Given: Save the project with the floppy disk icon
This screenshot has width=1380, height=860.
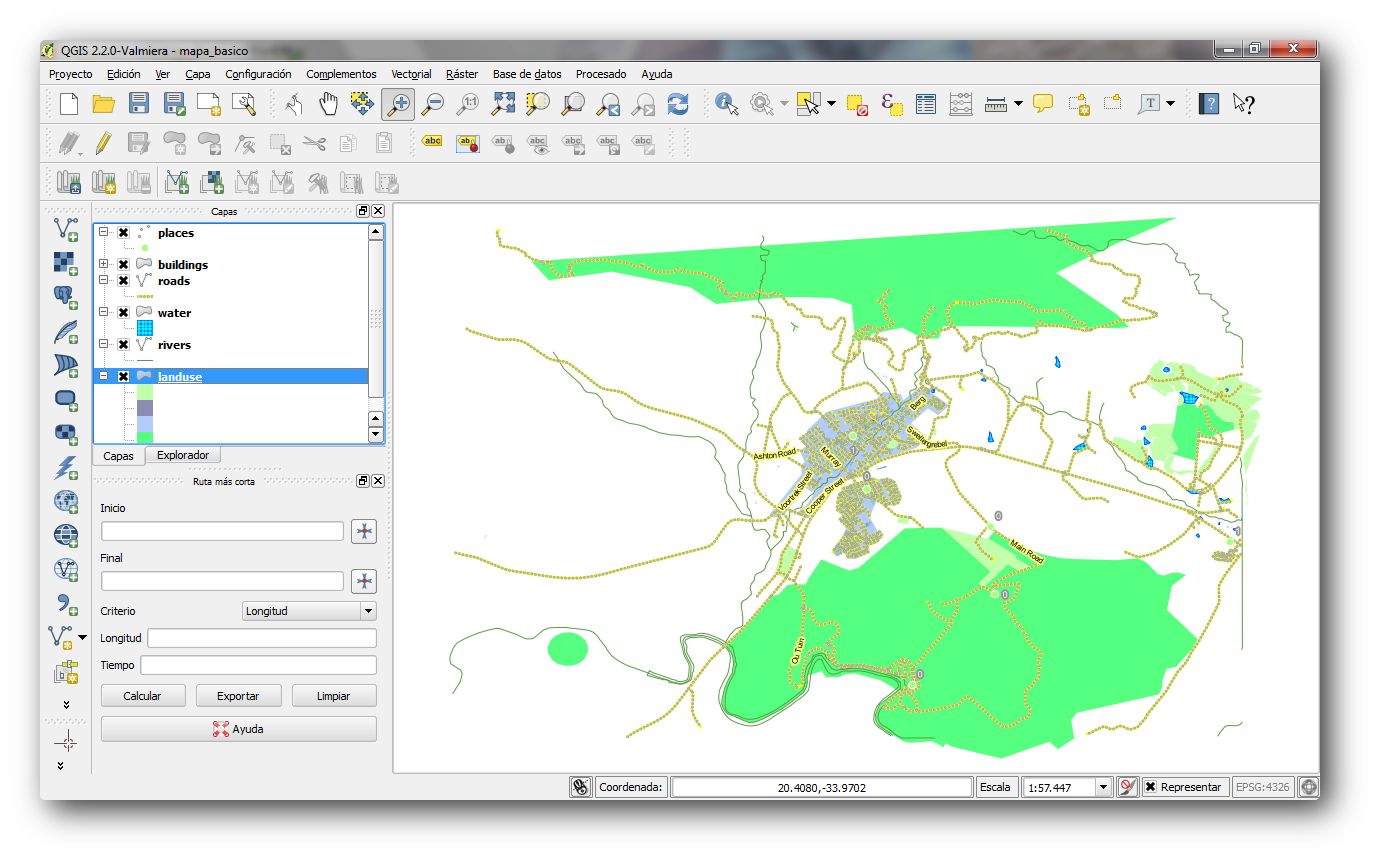Looking at the screenshot, I should 139,103.
